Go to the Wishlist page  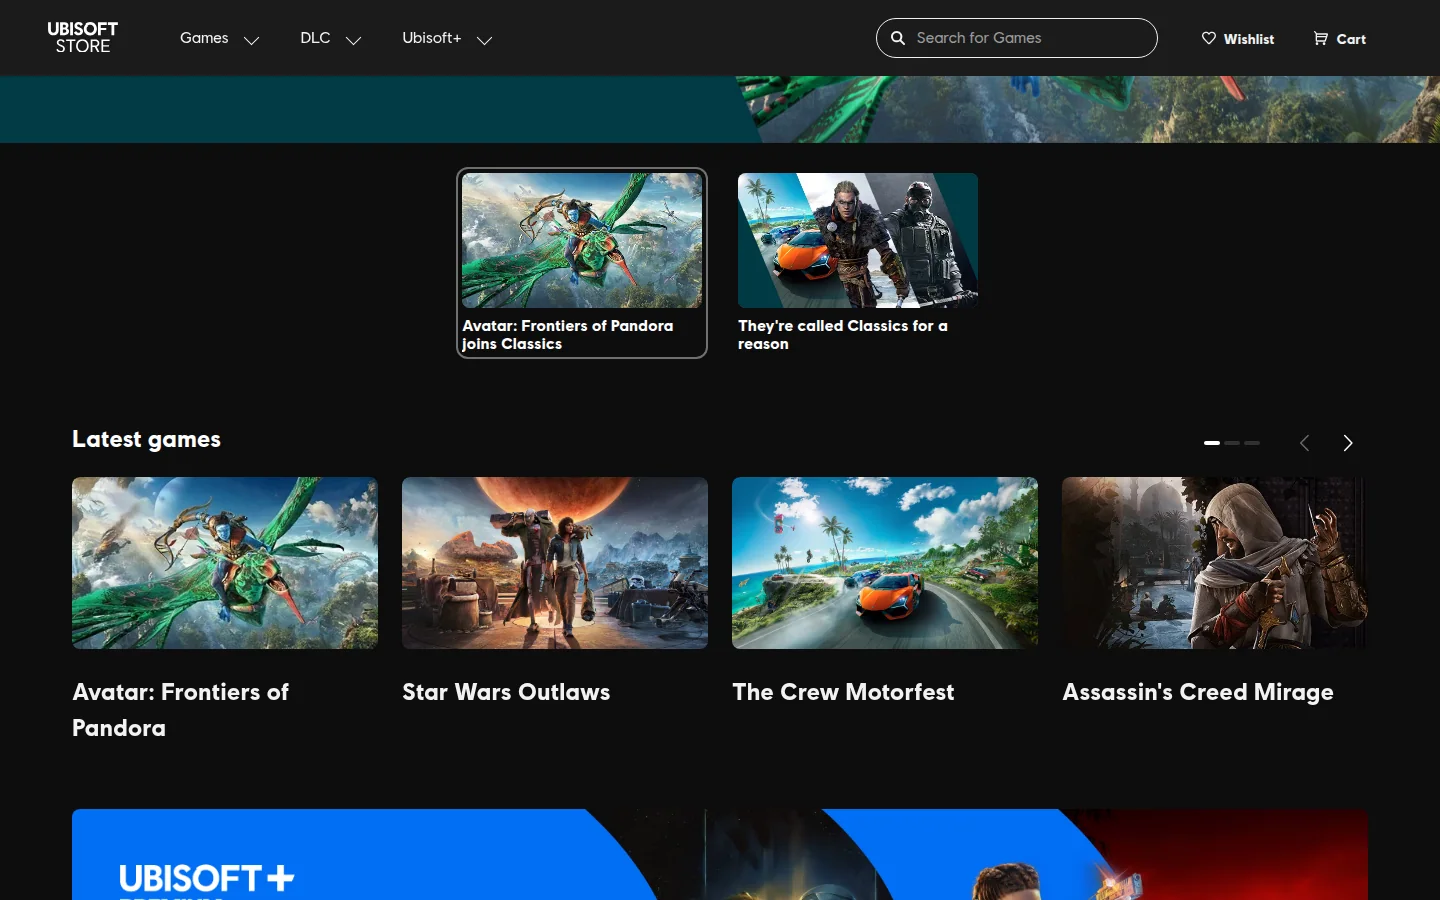tap(1238, 39)
